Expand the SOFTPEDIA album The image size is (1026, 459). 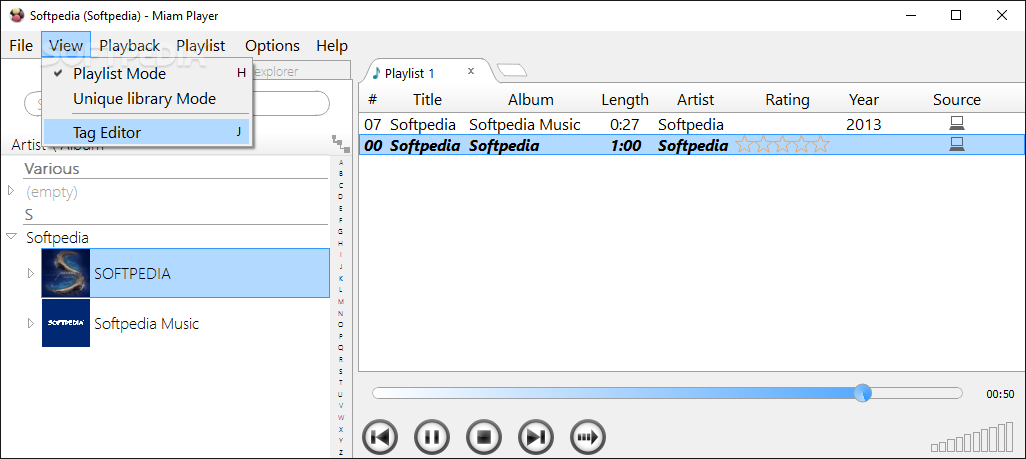coord(30,273)
